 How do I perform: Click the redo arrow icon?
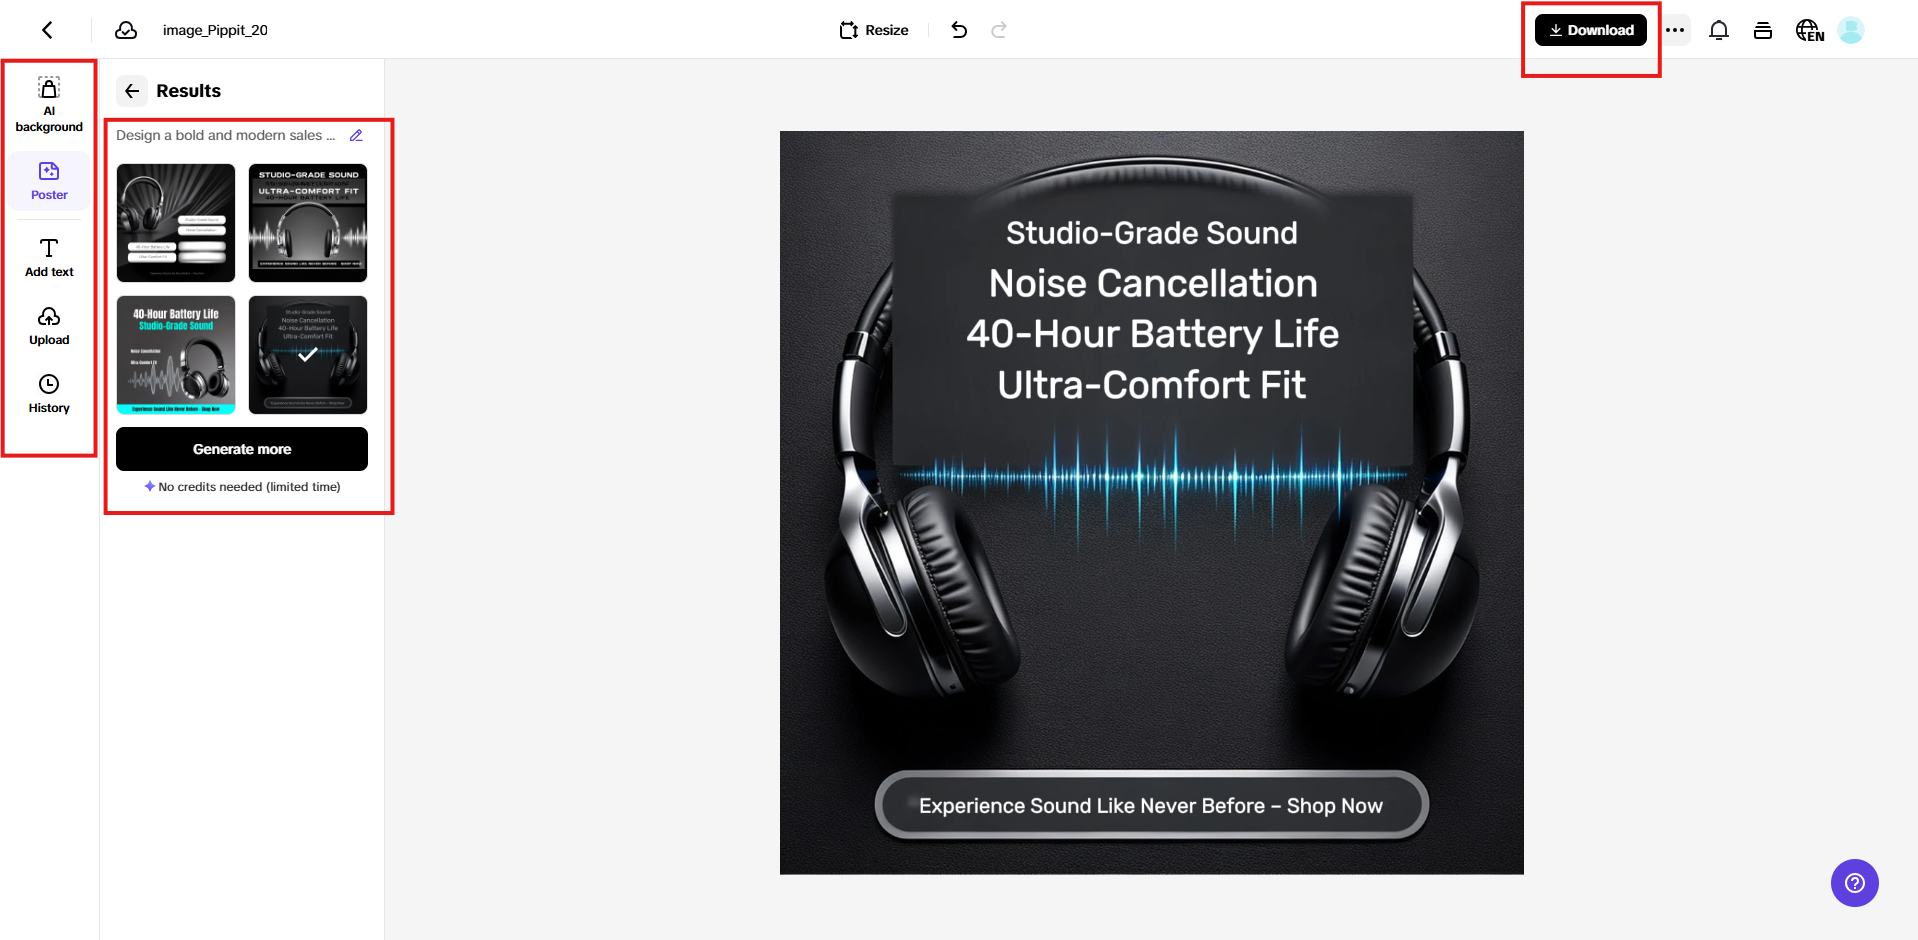998,30
